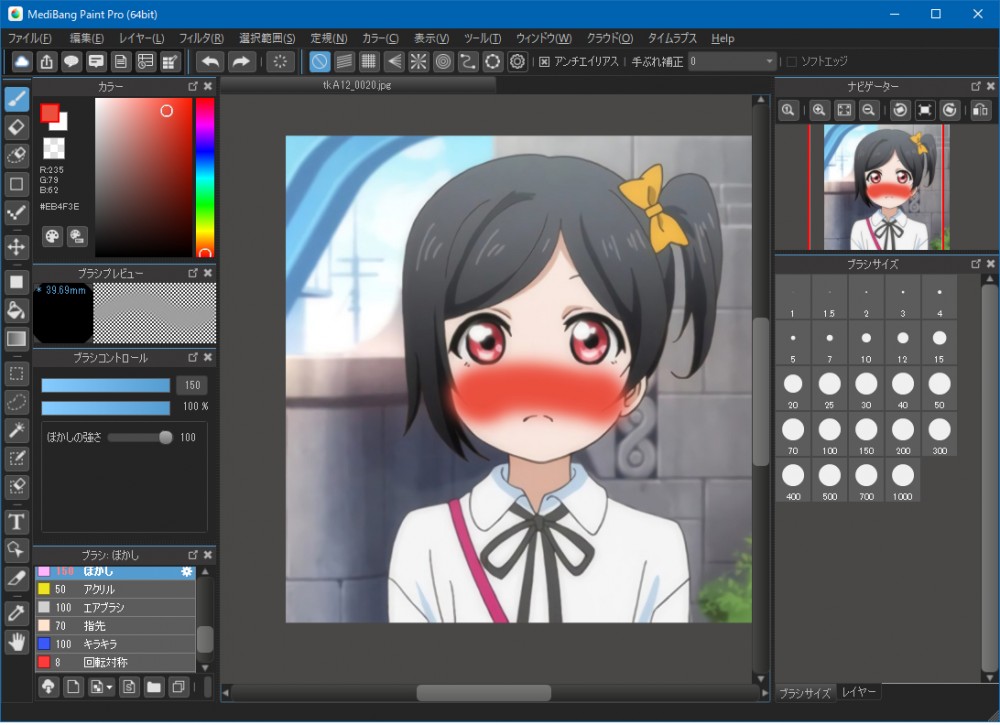The width and height of the screenshot is (1000, 725).
Task: Open snap settings gear icon
Action: click(x=517, y=62)
